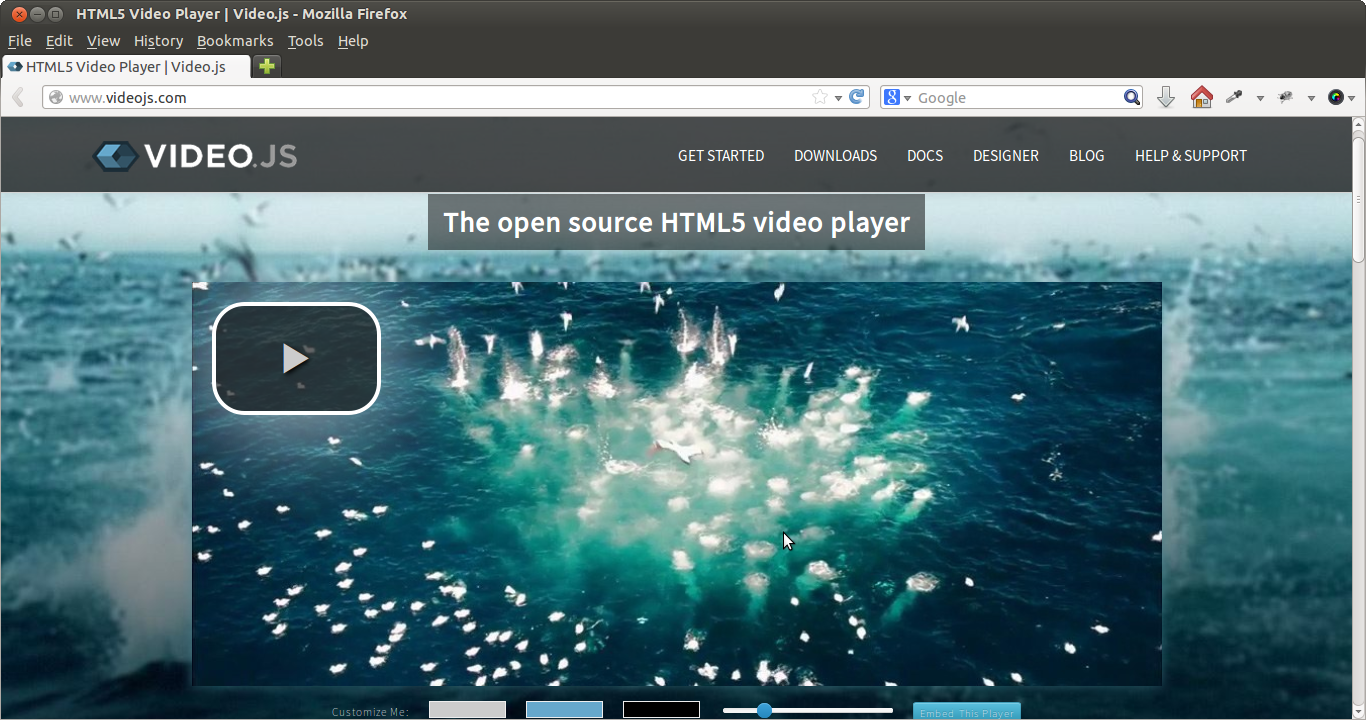Click the Embed This Player button
This screenshot has width=1366, height=720.
pyautogui.click(x=966, y=710)
